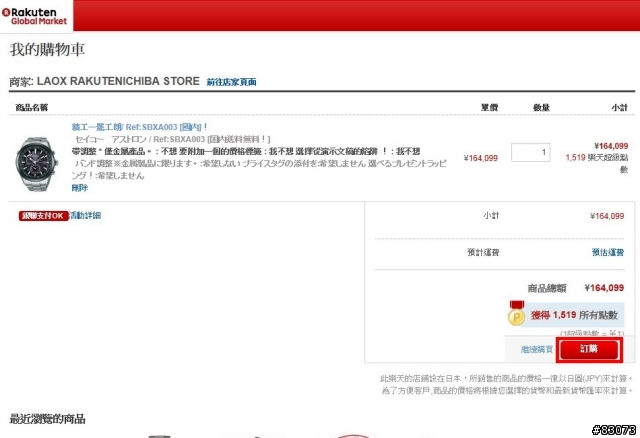Delete item using 刪除 link

80,188
